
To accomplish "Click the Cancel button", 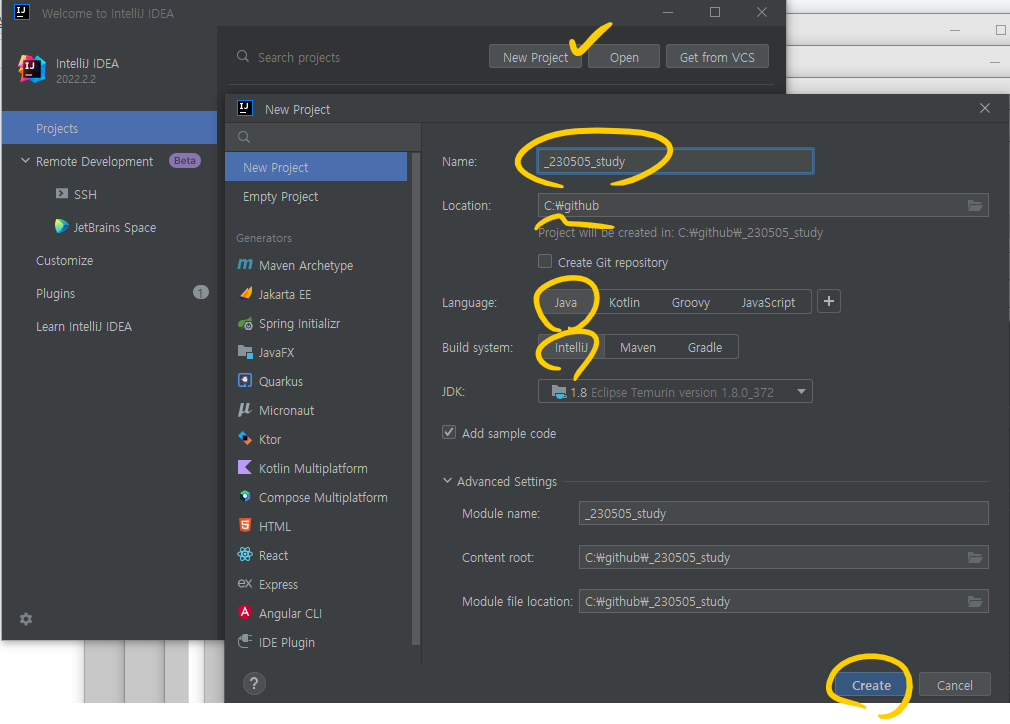I will pyautogui.click(x=955, y=685).
